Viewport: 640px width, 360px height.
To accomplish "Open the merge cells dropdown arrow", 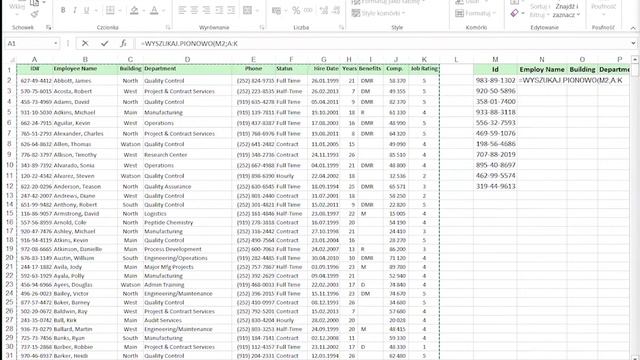I will click(257, 10).
